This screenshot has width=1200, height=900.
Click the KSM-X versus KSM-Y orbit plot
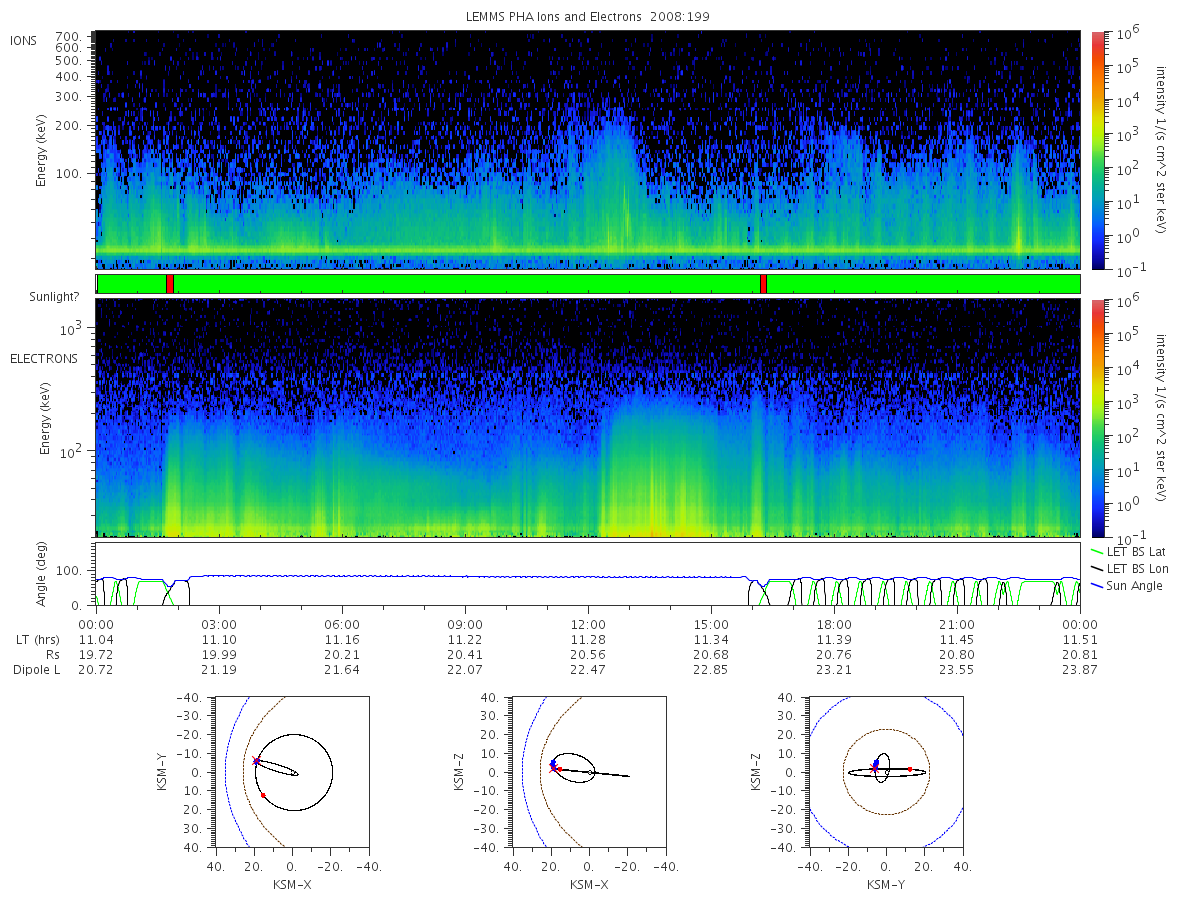(x=290, y=771)
